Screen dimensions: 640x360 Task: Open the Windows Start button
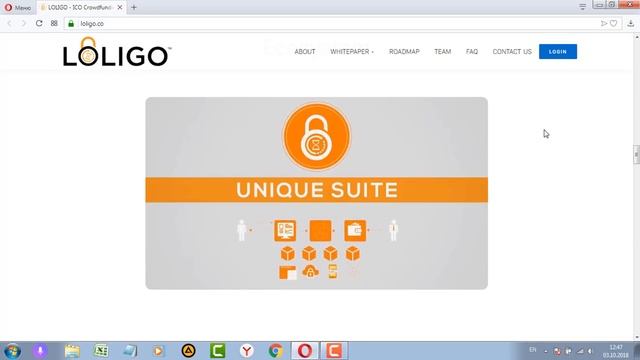(13, 351)
